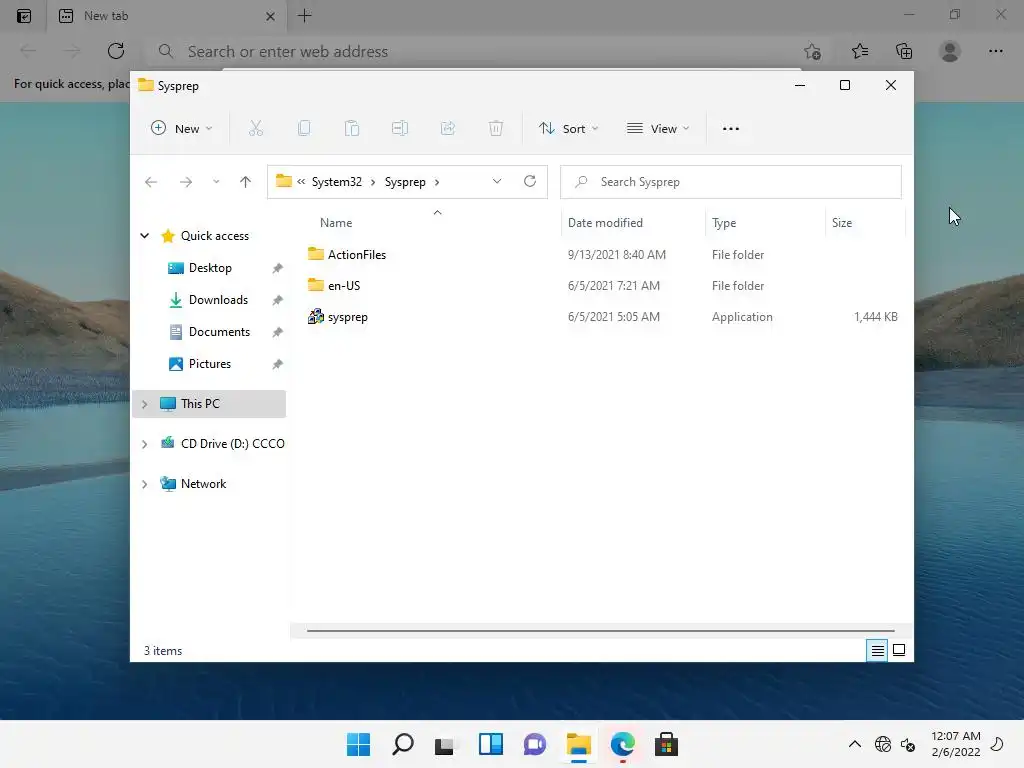1024x768 pixels.
Task: Switch to the large thumbnails view icon
Action: tap(899, 650)
